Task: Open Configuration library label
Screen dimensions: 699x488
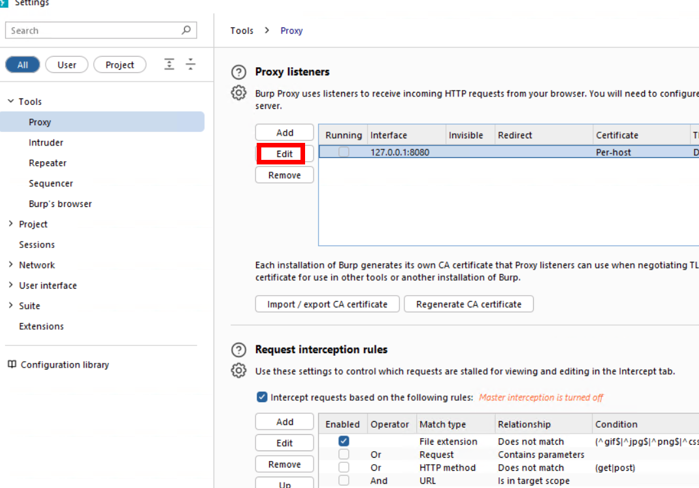Action: tap(65, 365)
